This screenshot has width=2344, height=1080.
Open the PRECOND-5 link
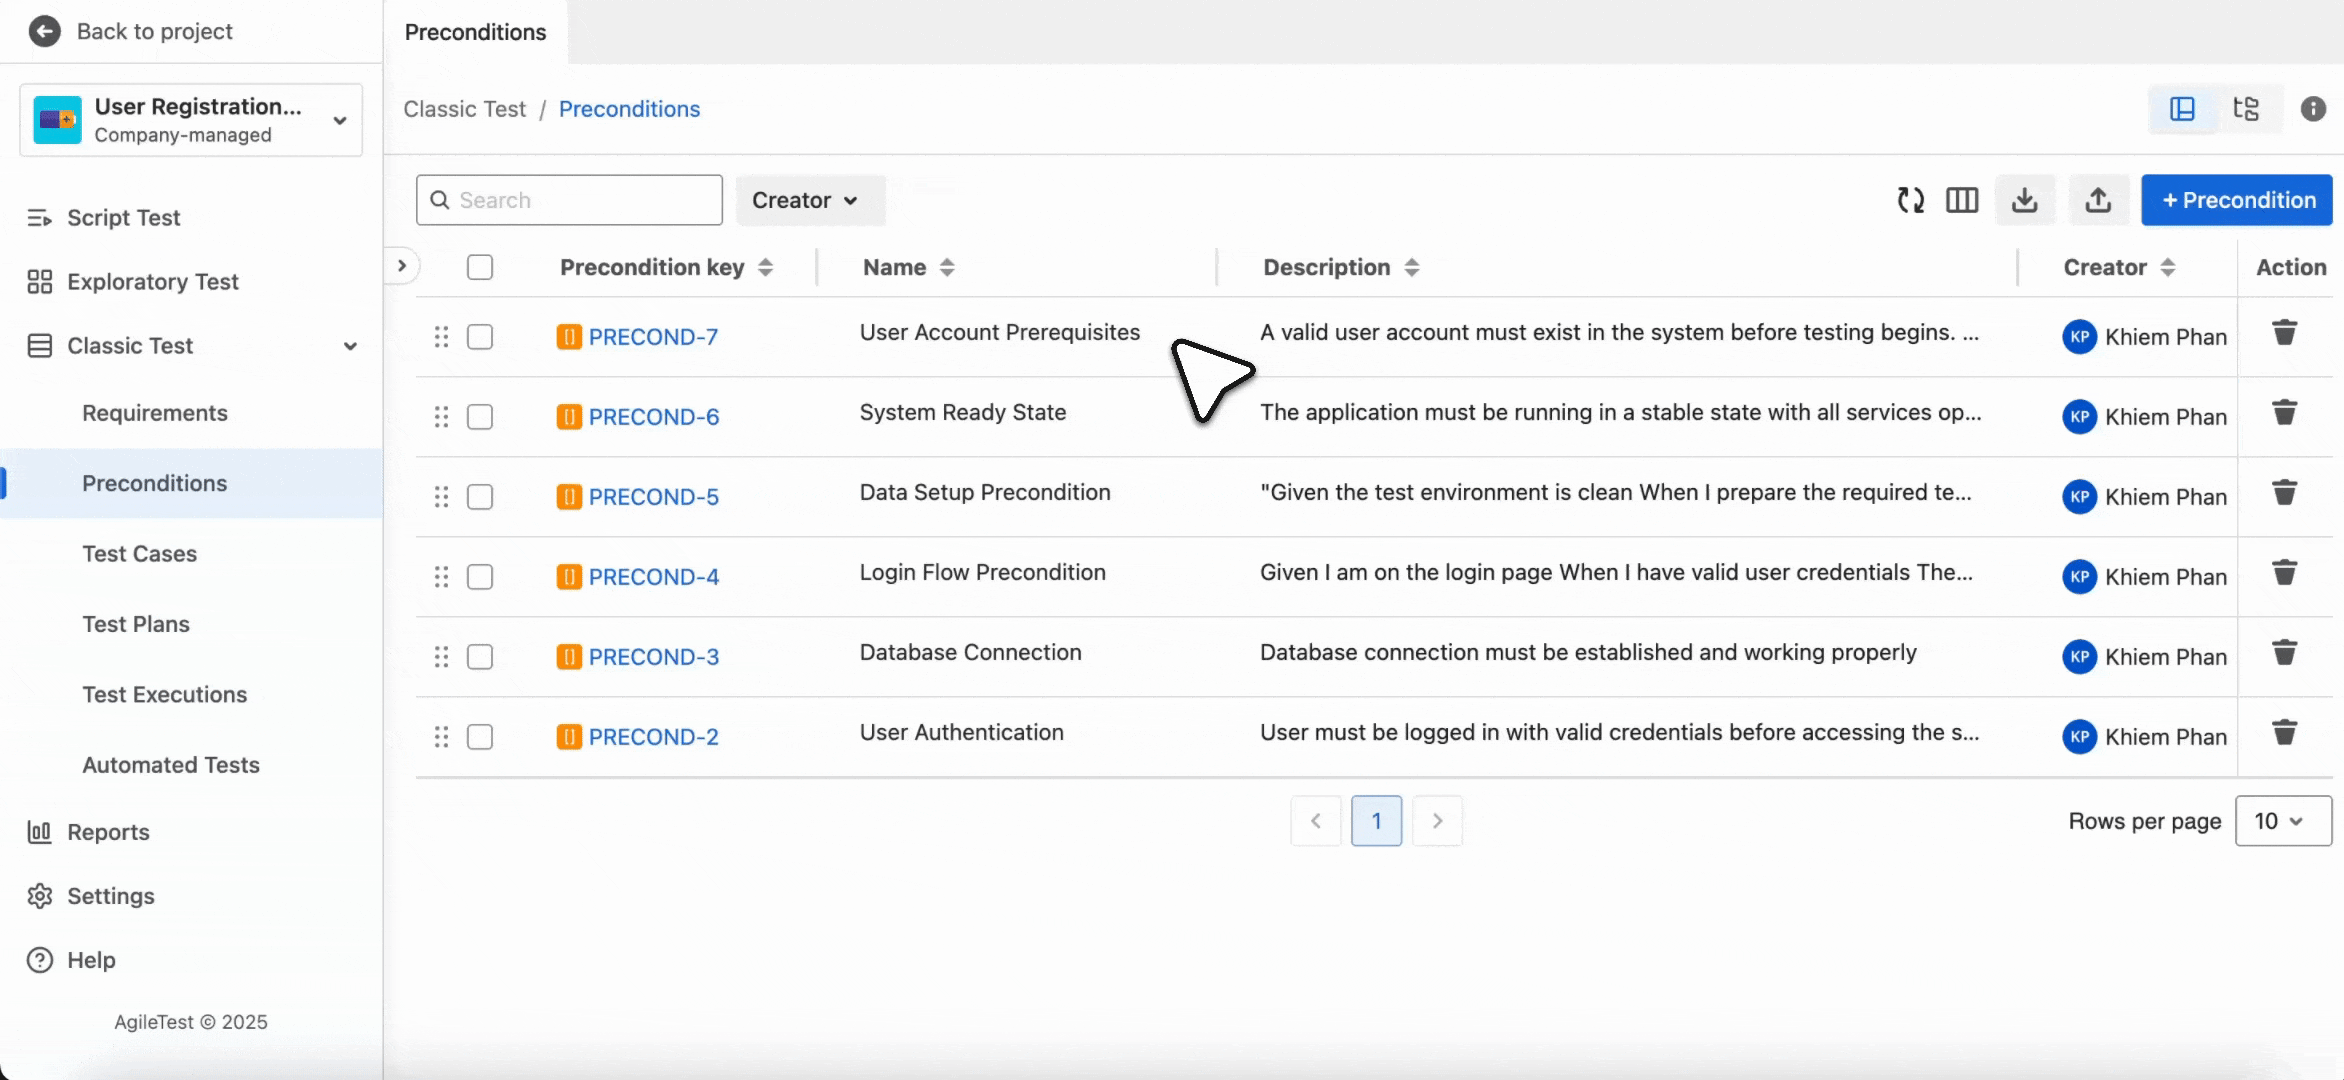tap(653, 497)
